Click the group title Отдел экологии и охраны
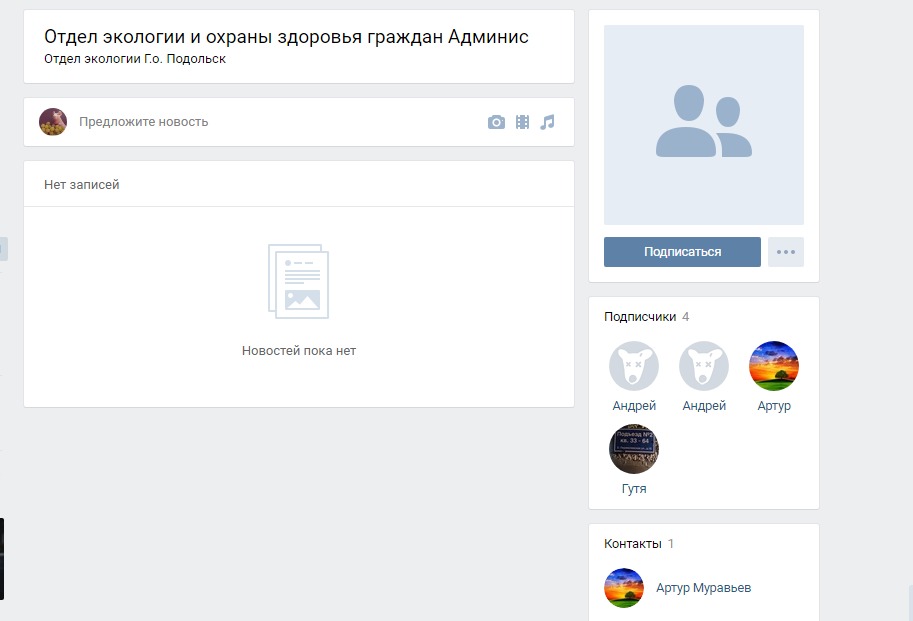 tap(286, 37)
